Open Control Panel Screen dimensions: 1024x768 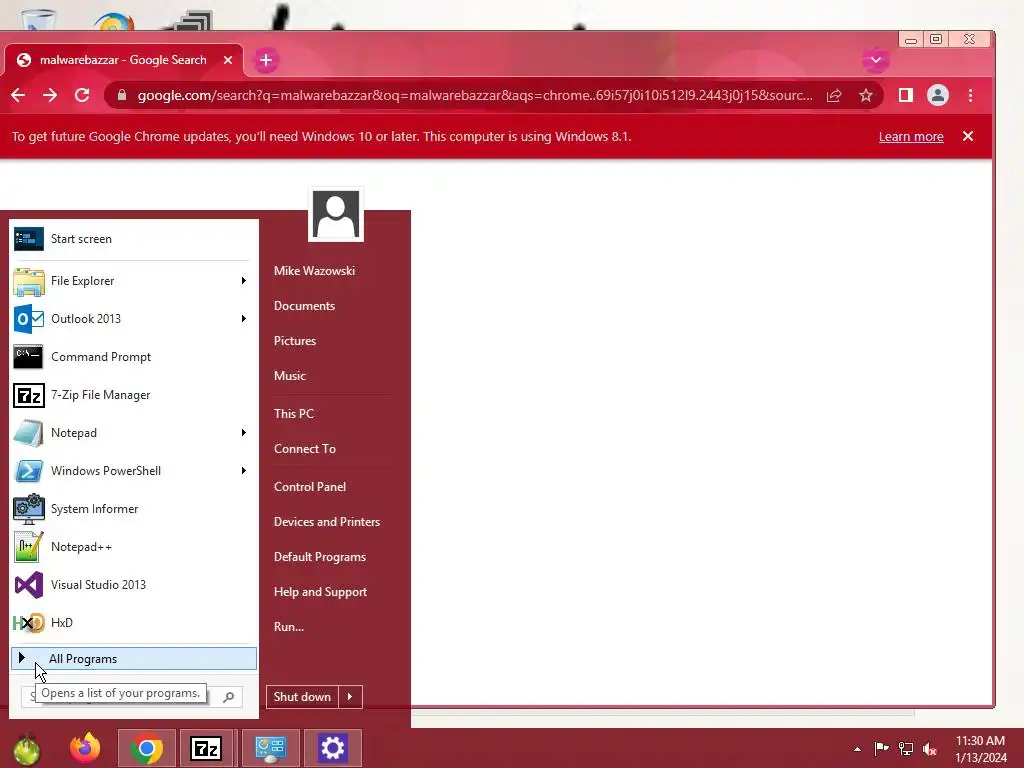pos(310,487)
